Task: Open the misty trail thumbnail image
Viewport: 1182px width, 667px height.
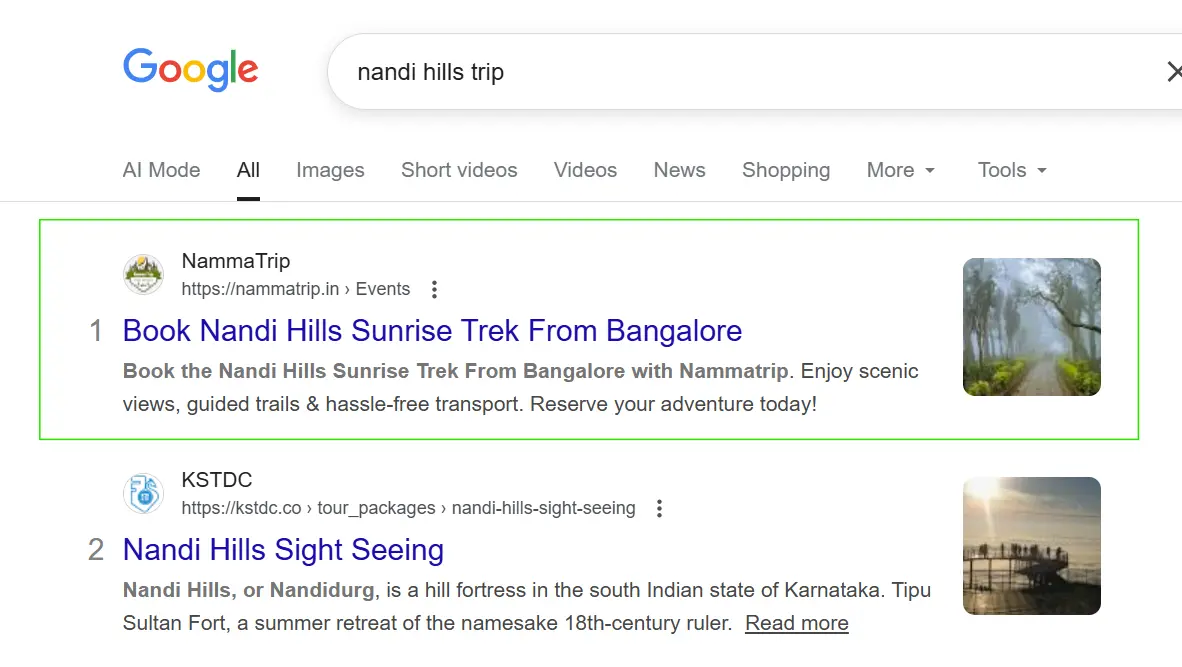Action: tap(1031, 327)
